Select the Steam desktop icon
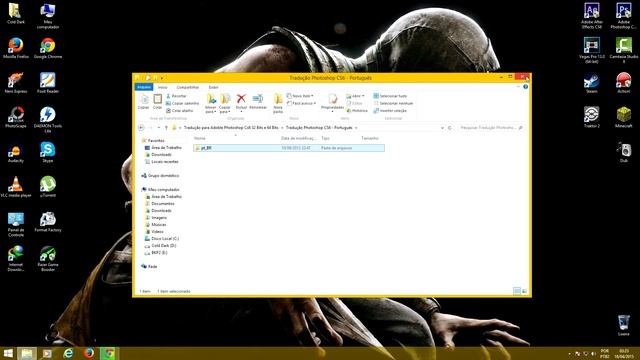The height and width of the screenshot is (360, 640). 592,83
